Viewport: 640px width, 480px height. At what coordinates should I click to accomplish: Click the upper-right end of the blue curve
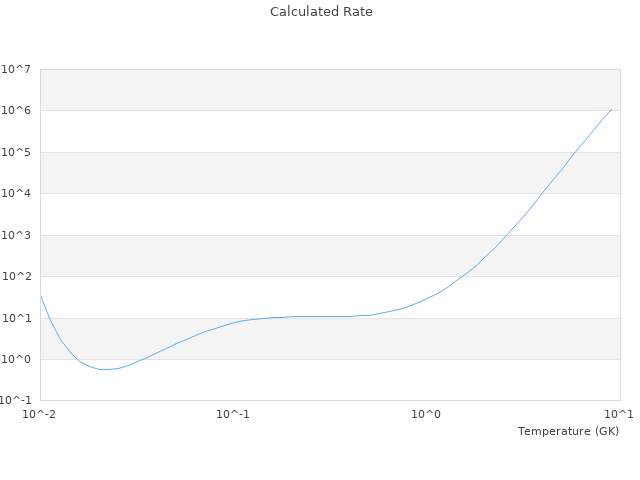612,109
